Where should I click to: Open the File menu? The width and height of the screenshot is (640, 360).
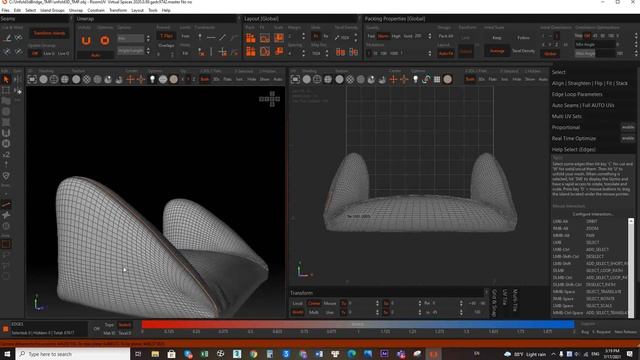point(5,10)
